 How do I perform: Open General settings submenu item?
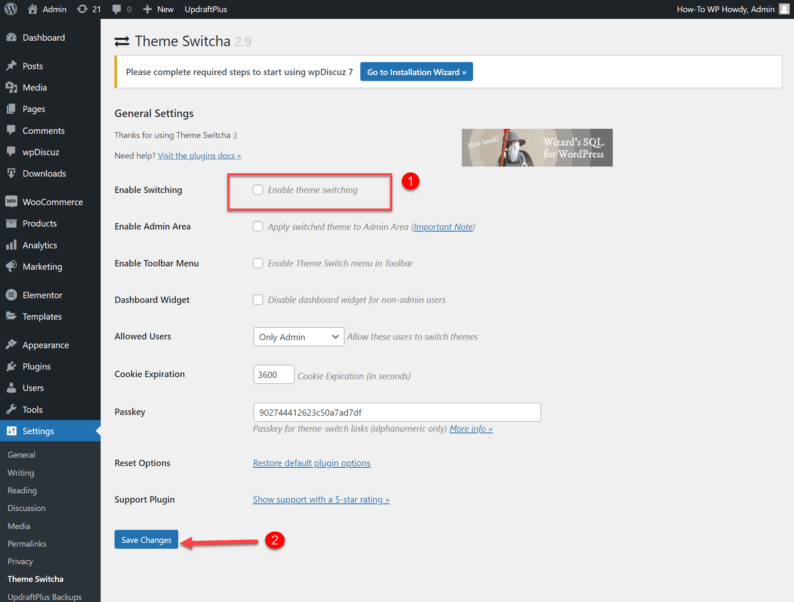point(21,455)
